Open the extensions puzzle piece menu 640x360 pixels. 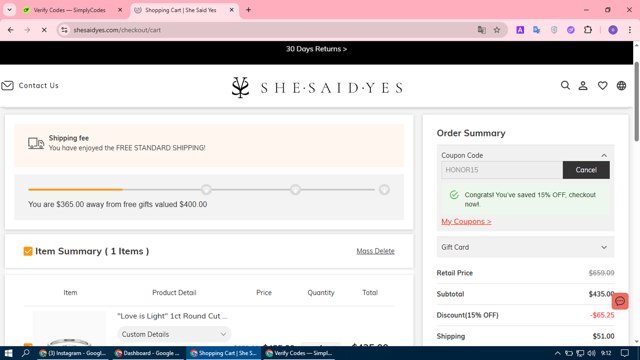pos(588,30)
